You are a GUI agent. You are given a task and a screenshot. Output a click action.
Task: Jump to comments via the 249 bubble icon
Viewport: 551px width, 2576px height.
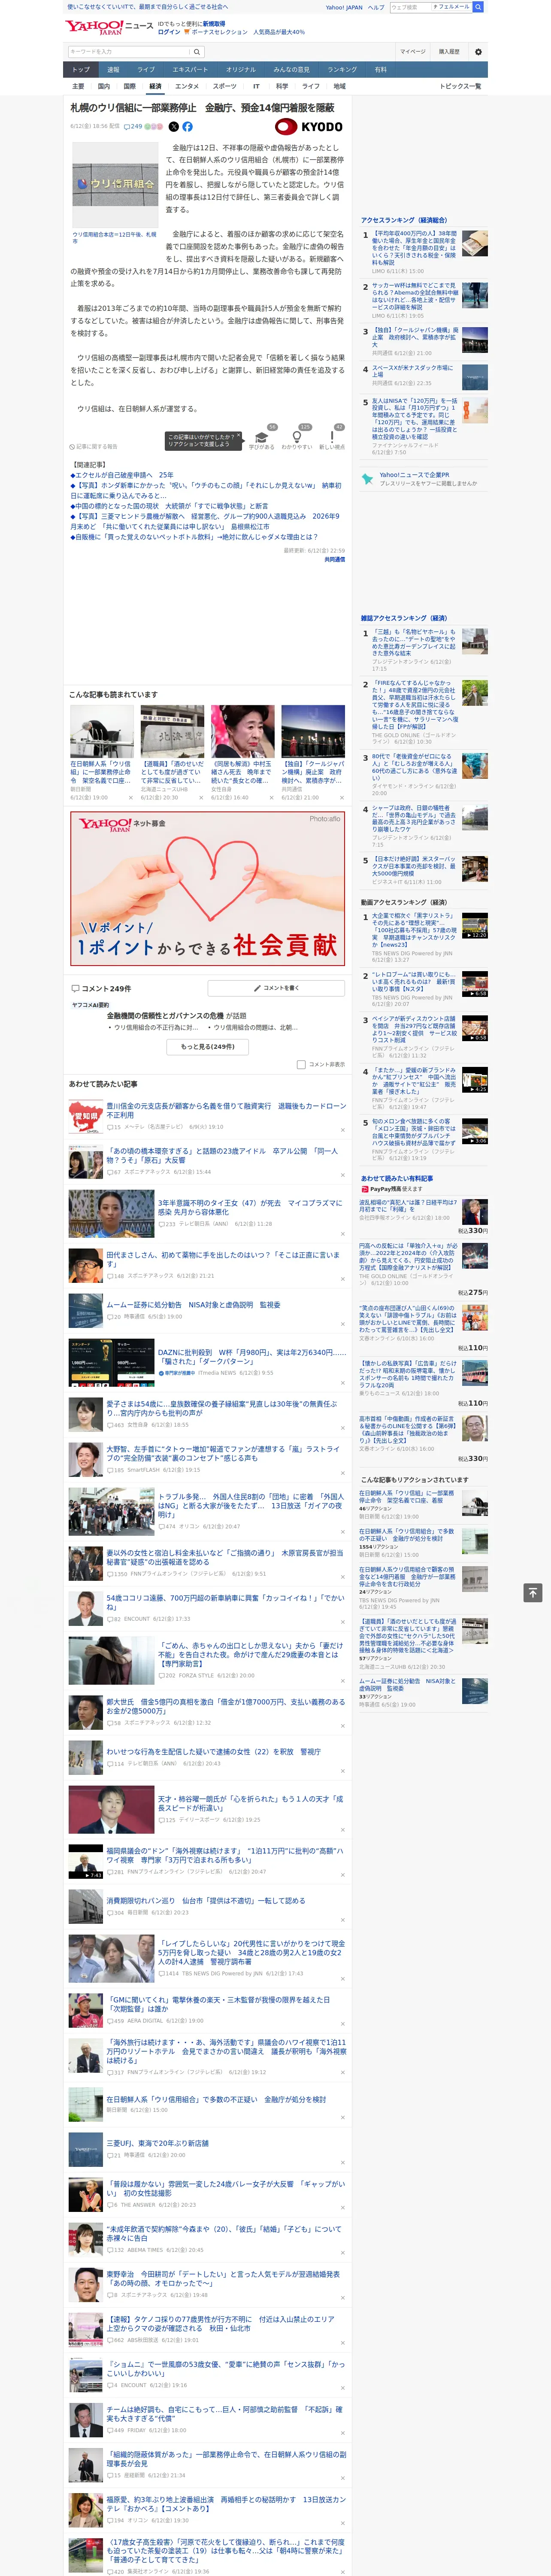134,127
